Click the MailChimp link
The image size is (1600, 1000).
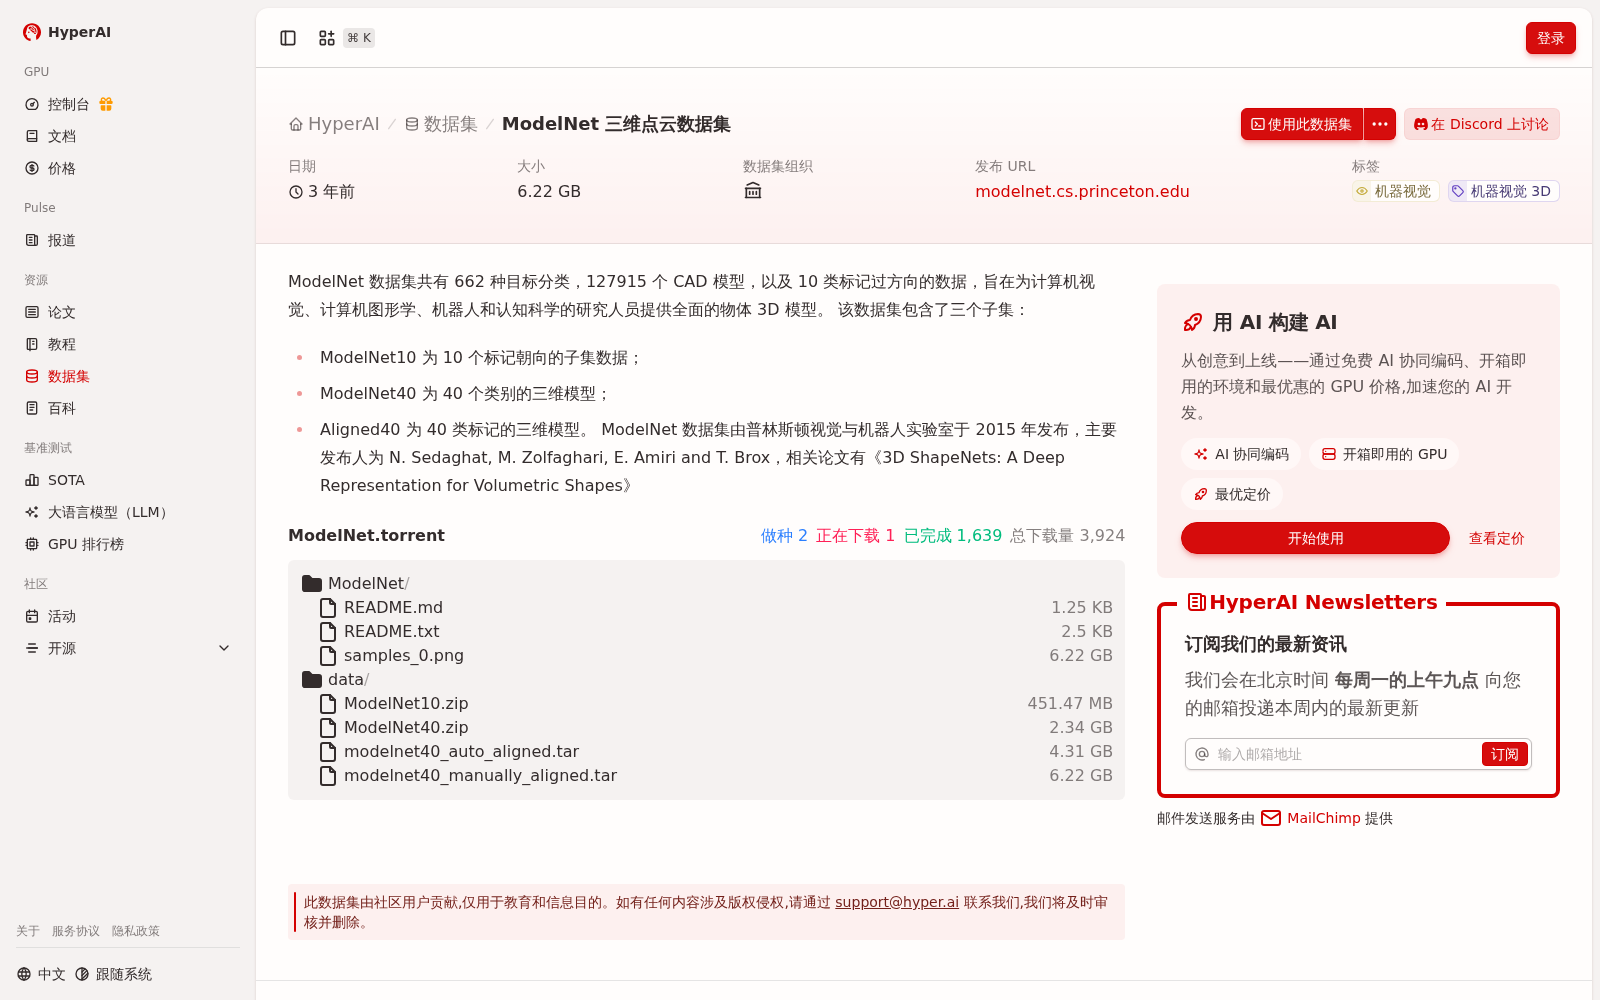[1323, 818]
